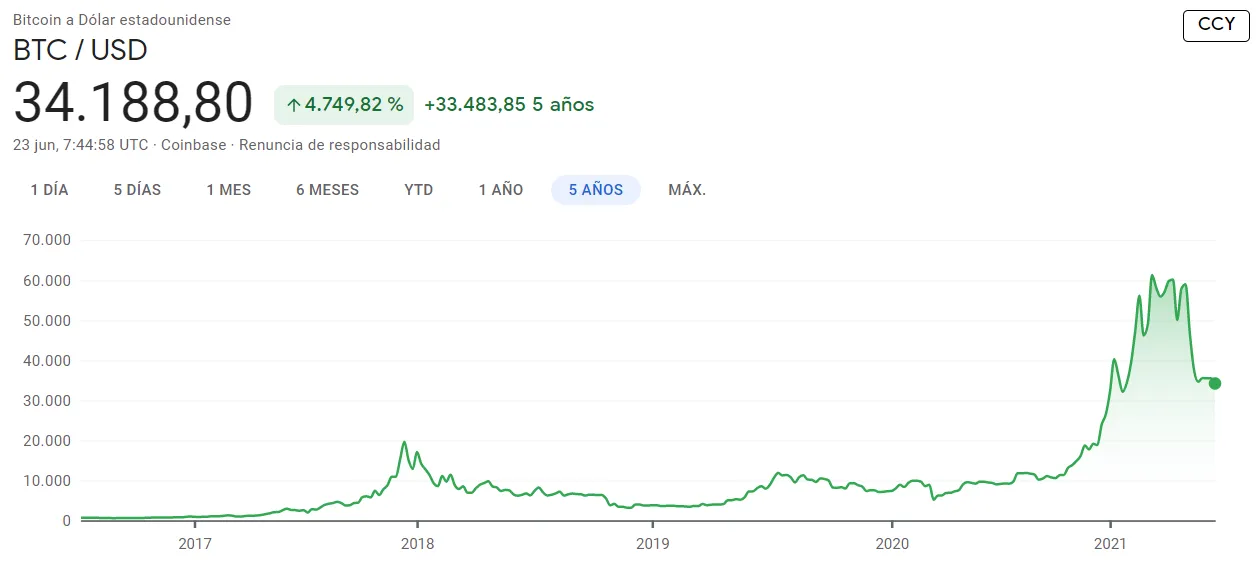The width and height of the screenshot is (1260, 571).
Task: Switch chart to YTD range
Action: click(419, 190)
